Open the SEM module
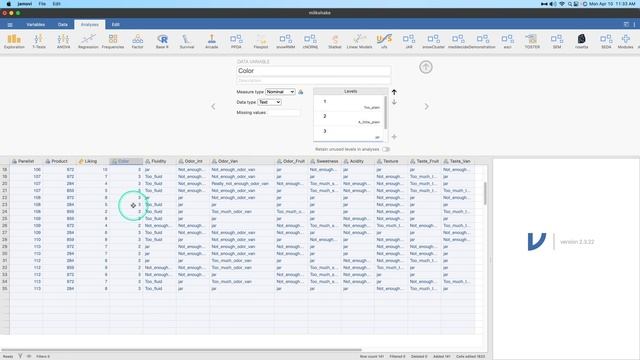Screen dimensions: 640x360 coord(557,41)
